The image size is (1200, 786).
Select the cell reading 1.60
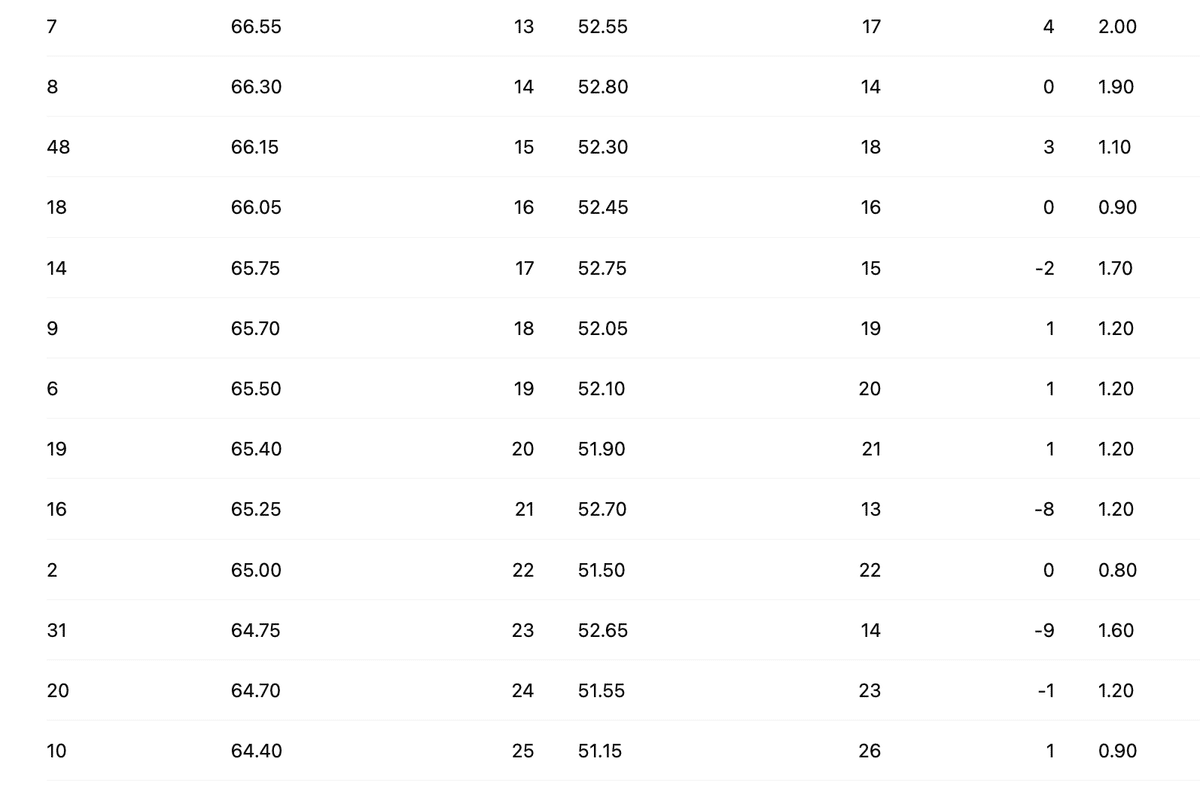coord(1116,630)
